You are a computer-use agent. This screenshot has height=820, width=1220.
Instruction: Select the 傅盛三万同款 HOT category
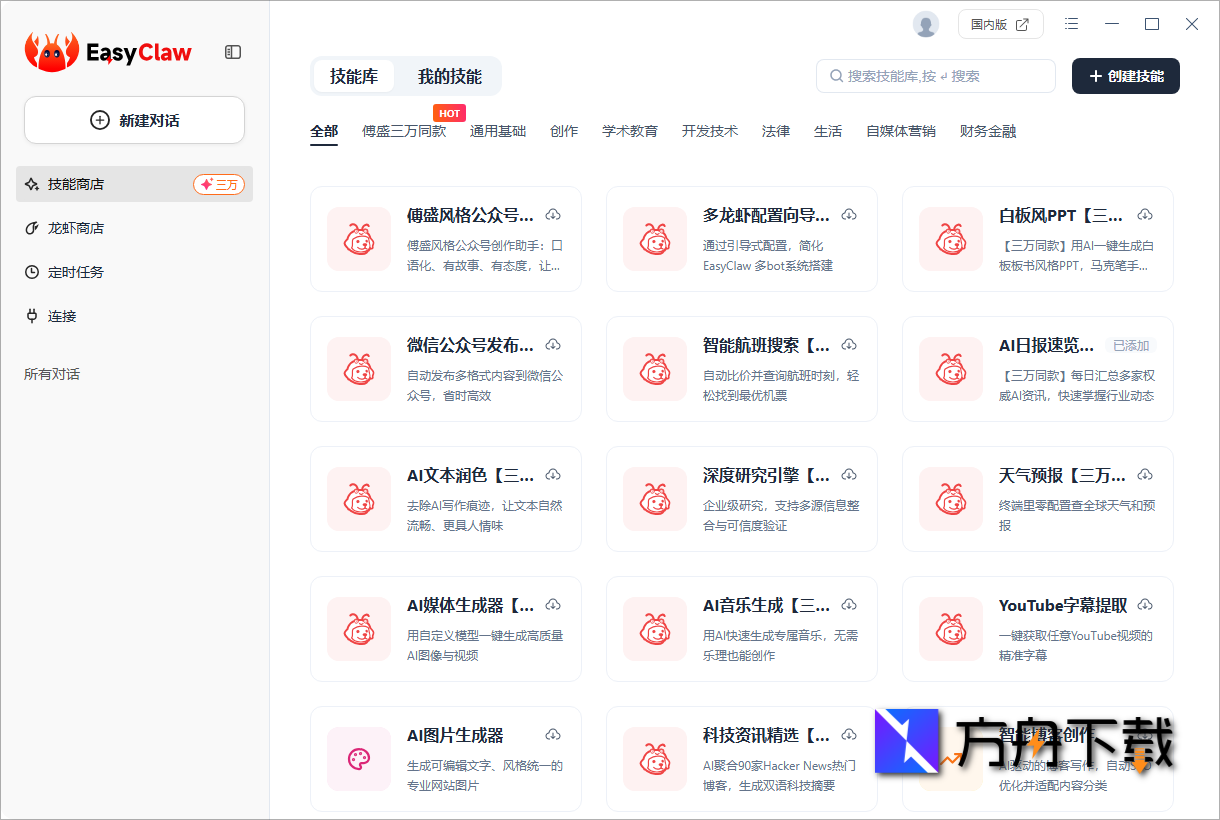(x=405, y=130)
